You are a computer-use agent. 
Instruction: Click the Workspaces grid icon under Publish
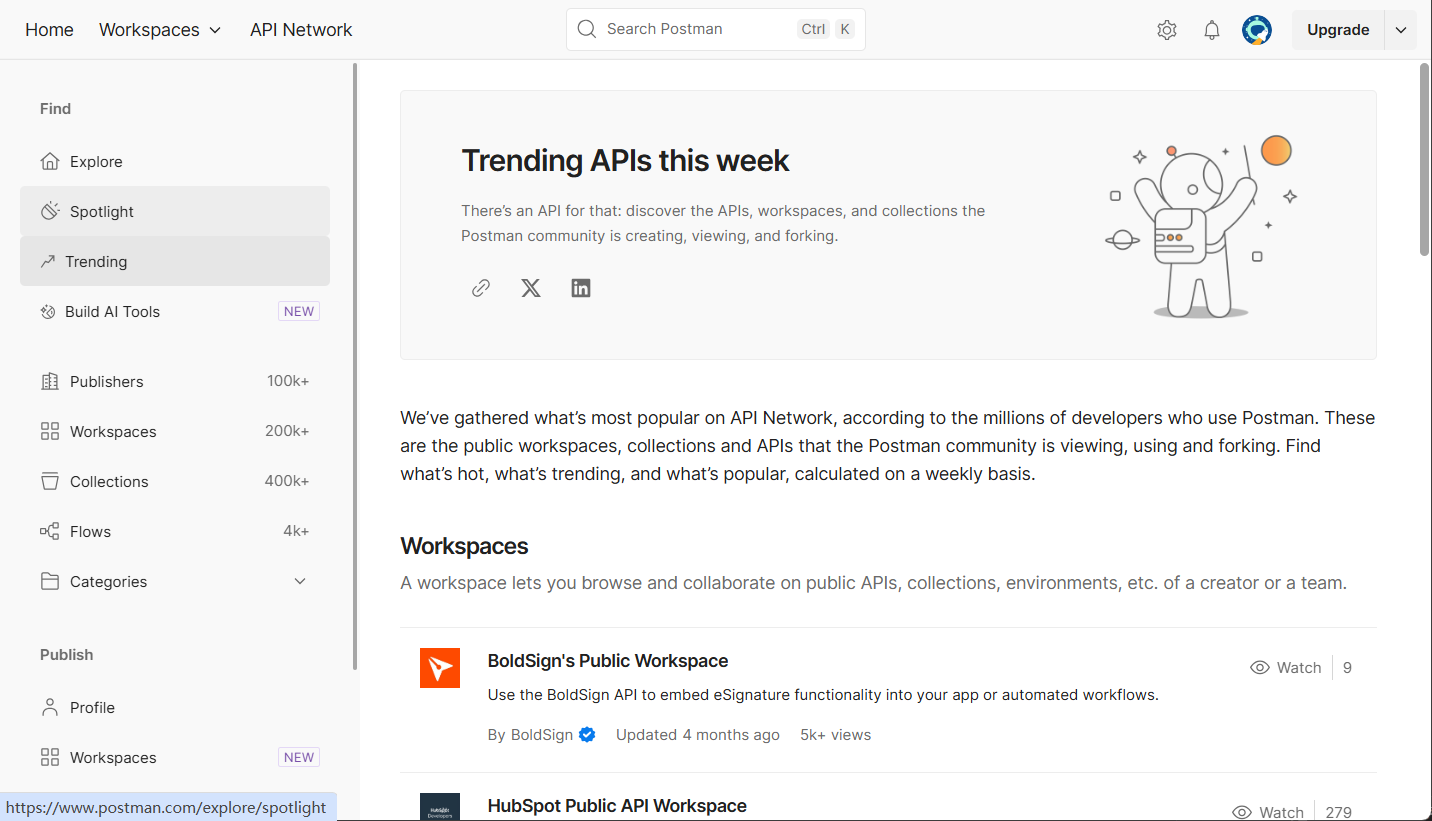pos(50,757)
